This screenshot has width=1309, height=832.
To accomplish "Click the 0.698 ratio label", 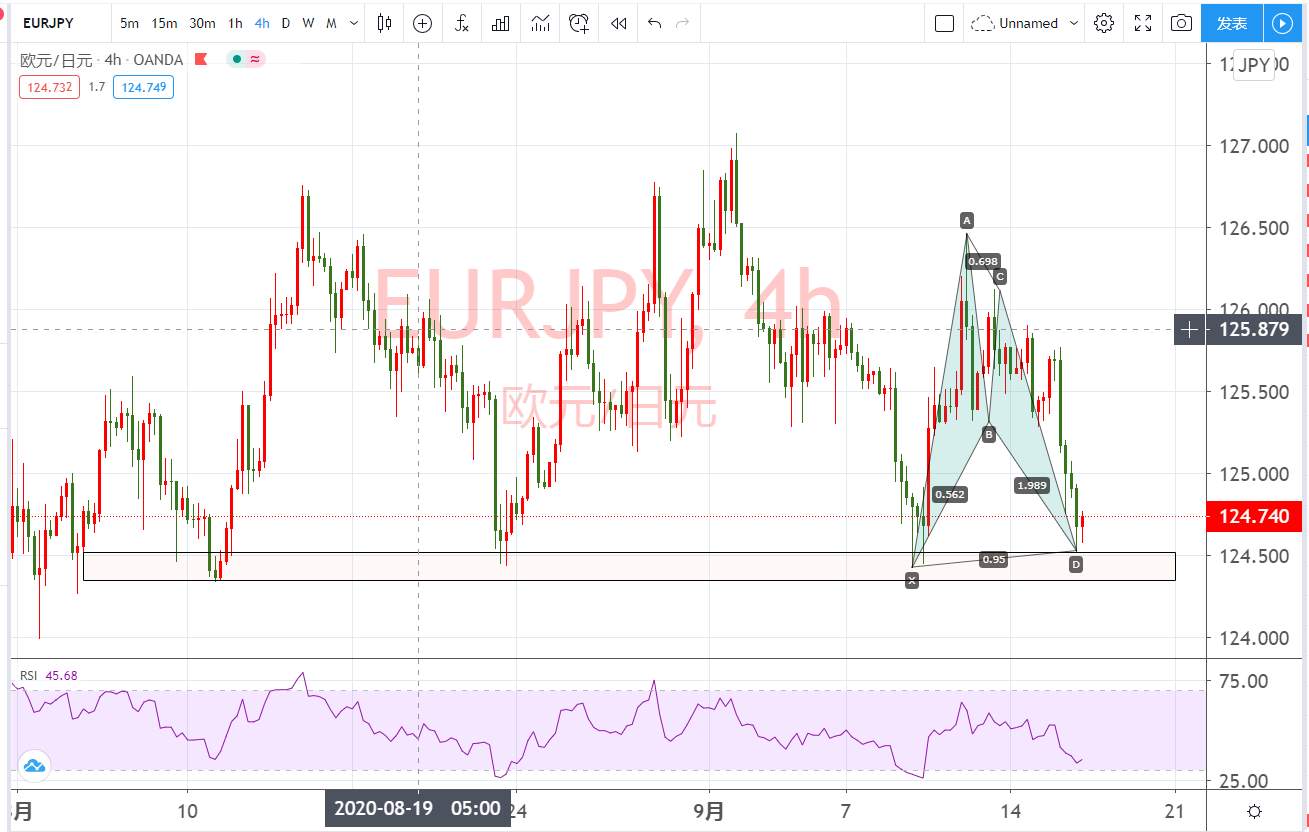I will (983, 261).
